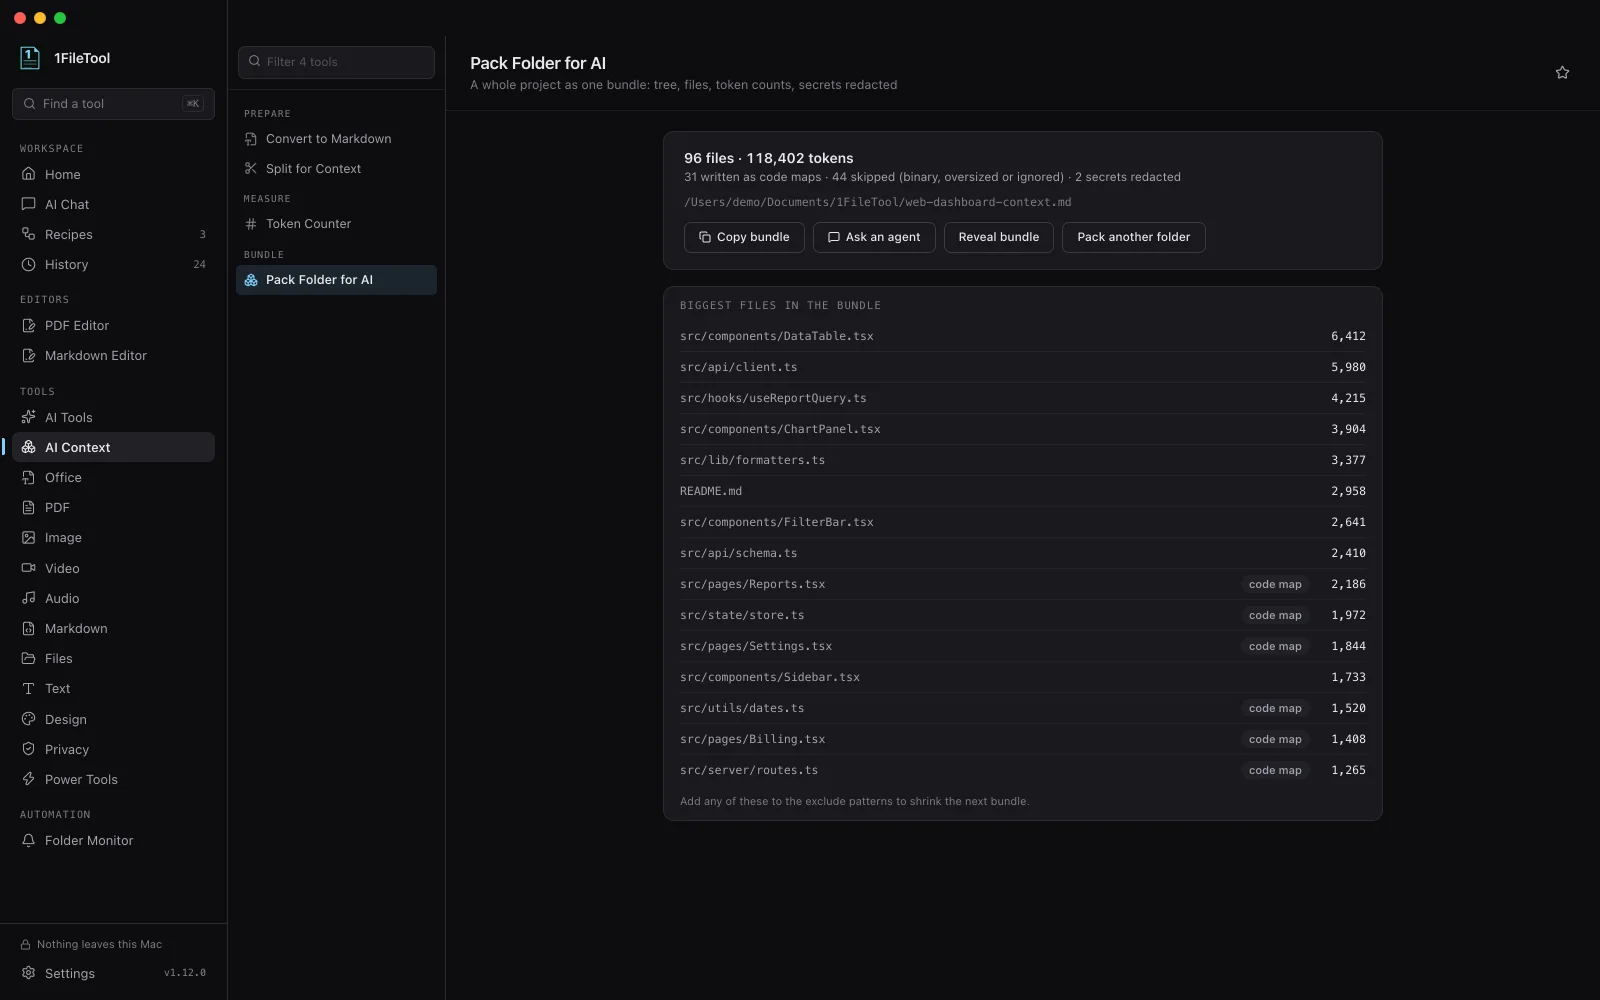Click the README.md file row
1600x1000 pixels.
point(1022,491)
